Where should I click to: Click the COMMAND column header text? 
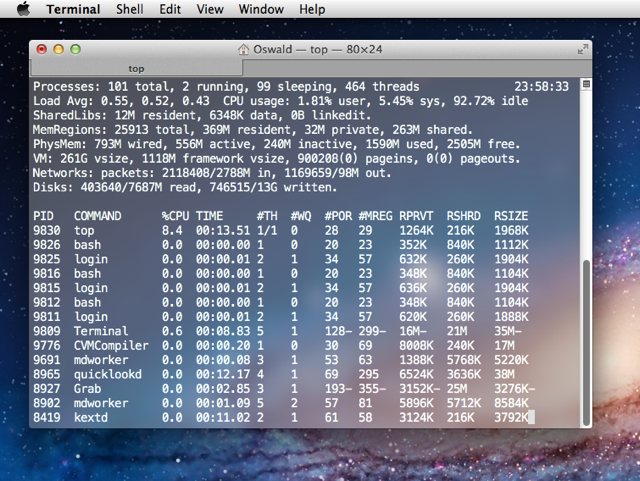(x=98, y=215)
